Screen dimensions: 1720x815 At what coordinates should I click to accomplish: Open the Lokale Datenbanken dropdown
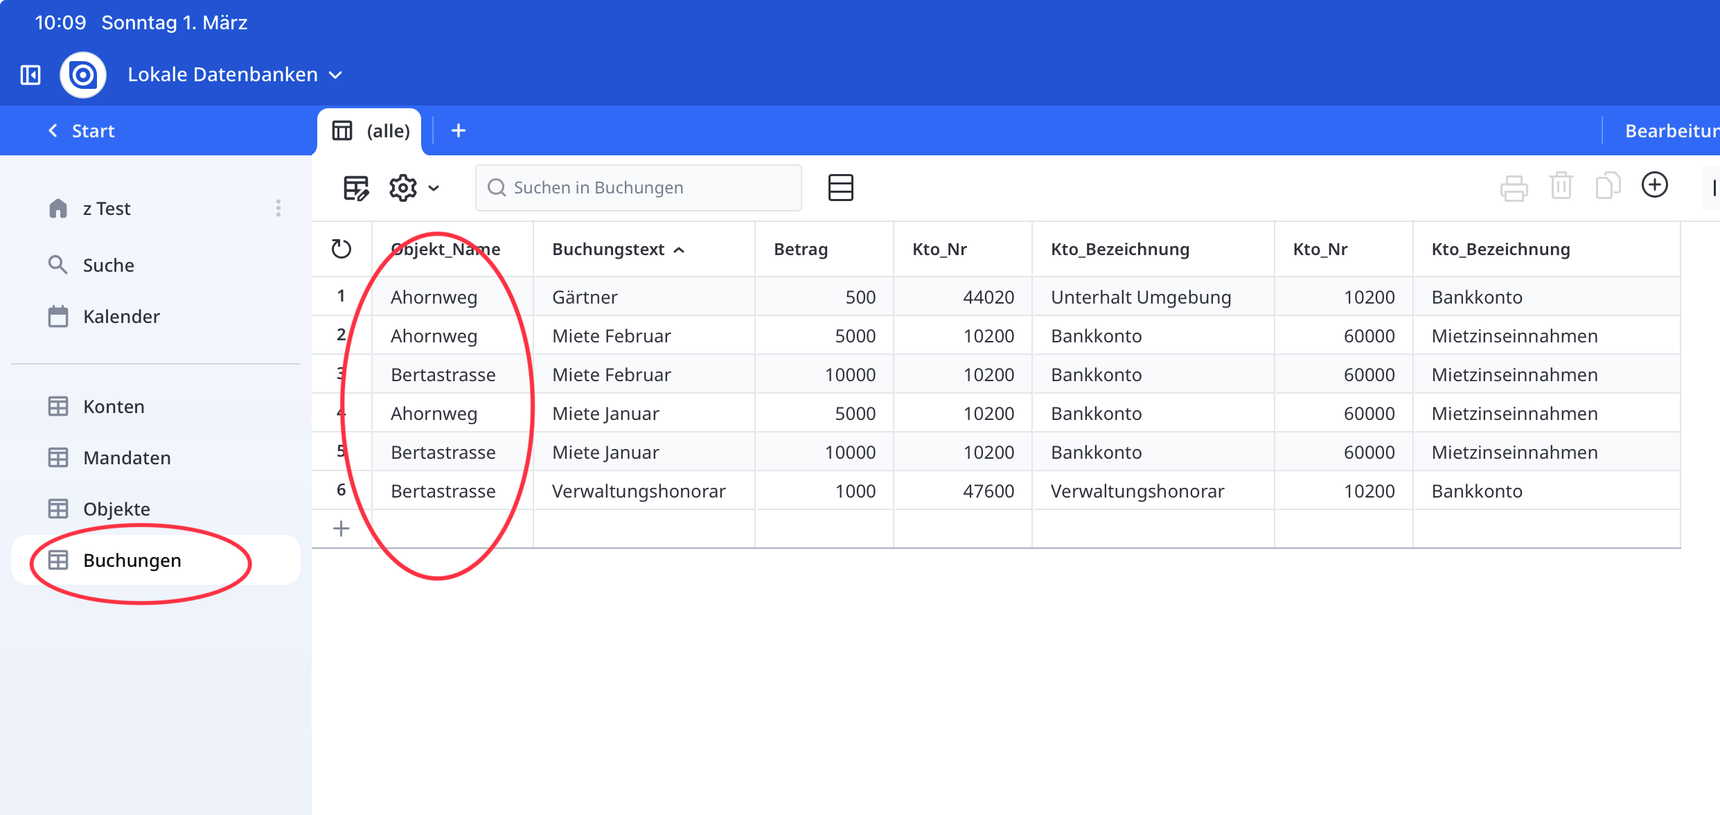pos(235,75)
